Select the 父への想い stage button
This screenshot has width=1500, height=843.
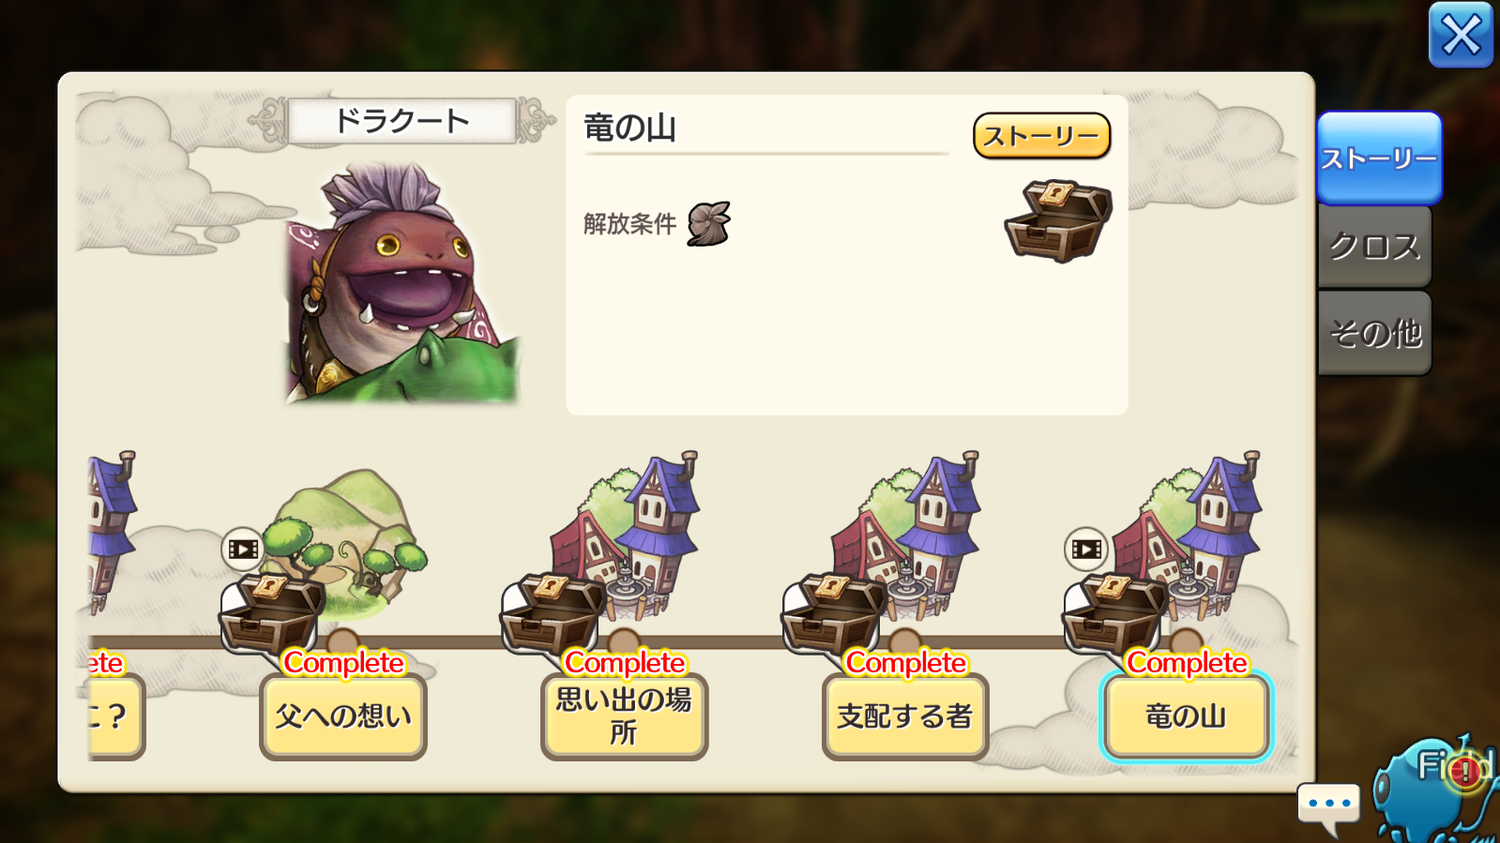tap(343, 716)
